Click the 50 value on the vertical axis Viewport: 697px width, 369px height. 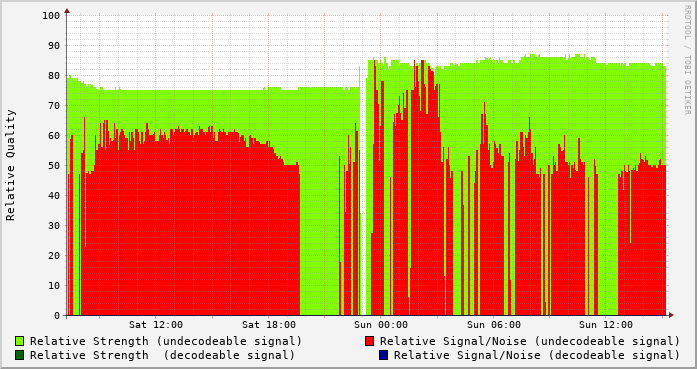point(54,165)
